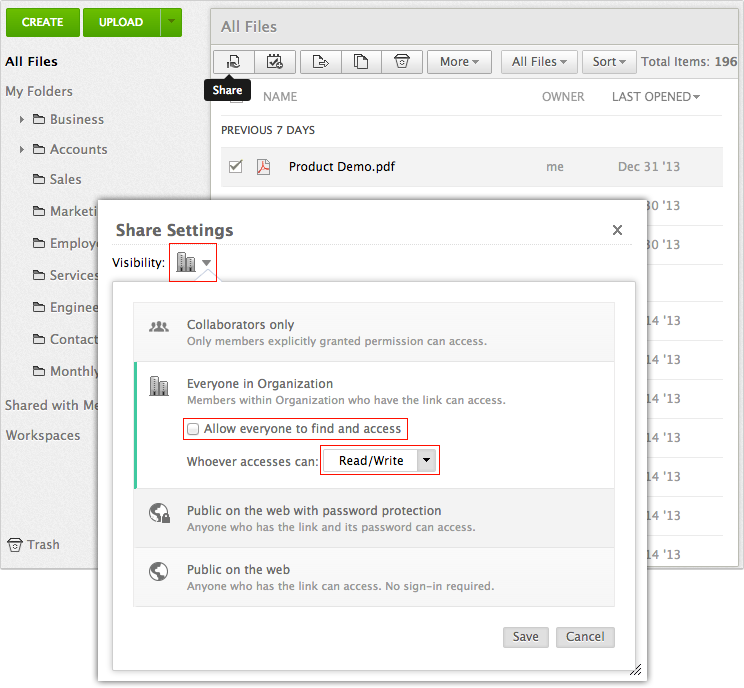Click the Move to folder toolbar icon
The image size is (744, 688).
pos(321,62)
